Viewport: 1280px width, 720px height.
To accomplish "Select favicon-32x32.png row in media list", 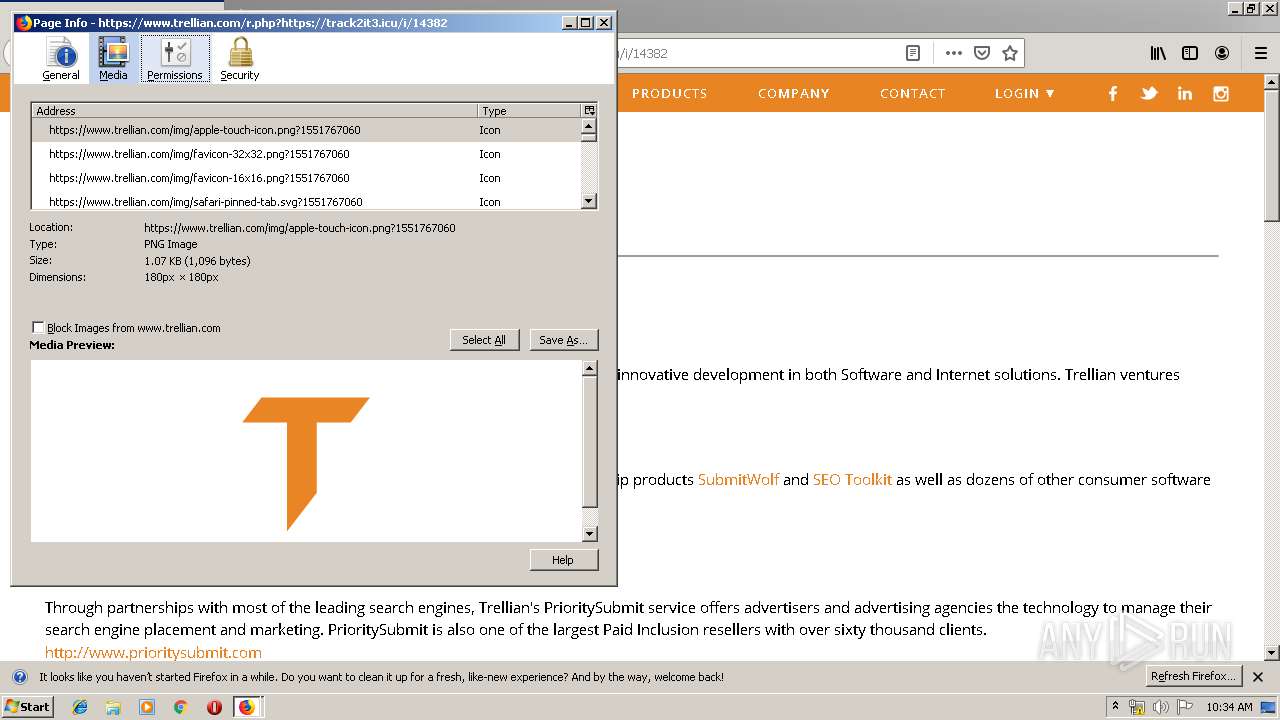I will pos(305,154).
